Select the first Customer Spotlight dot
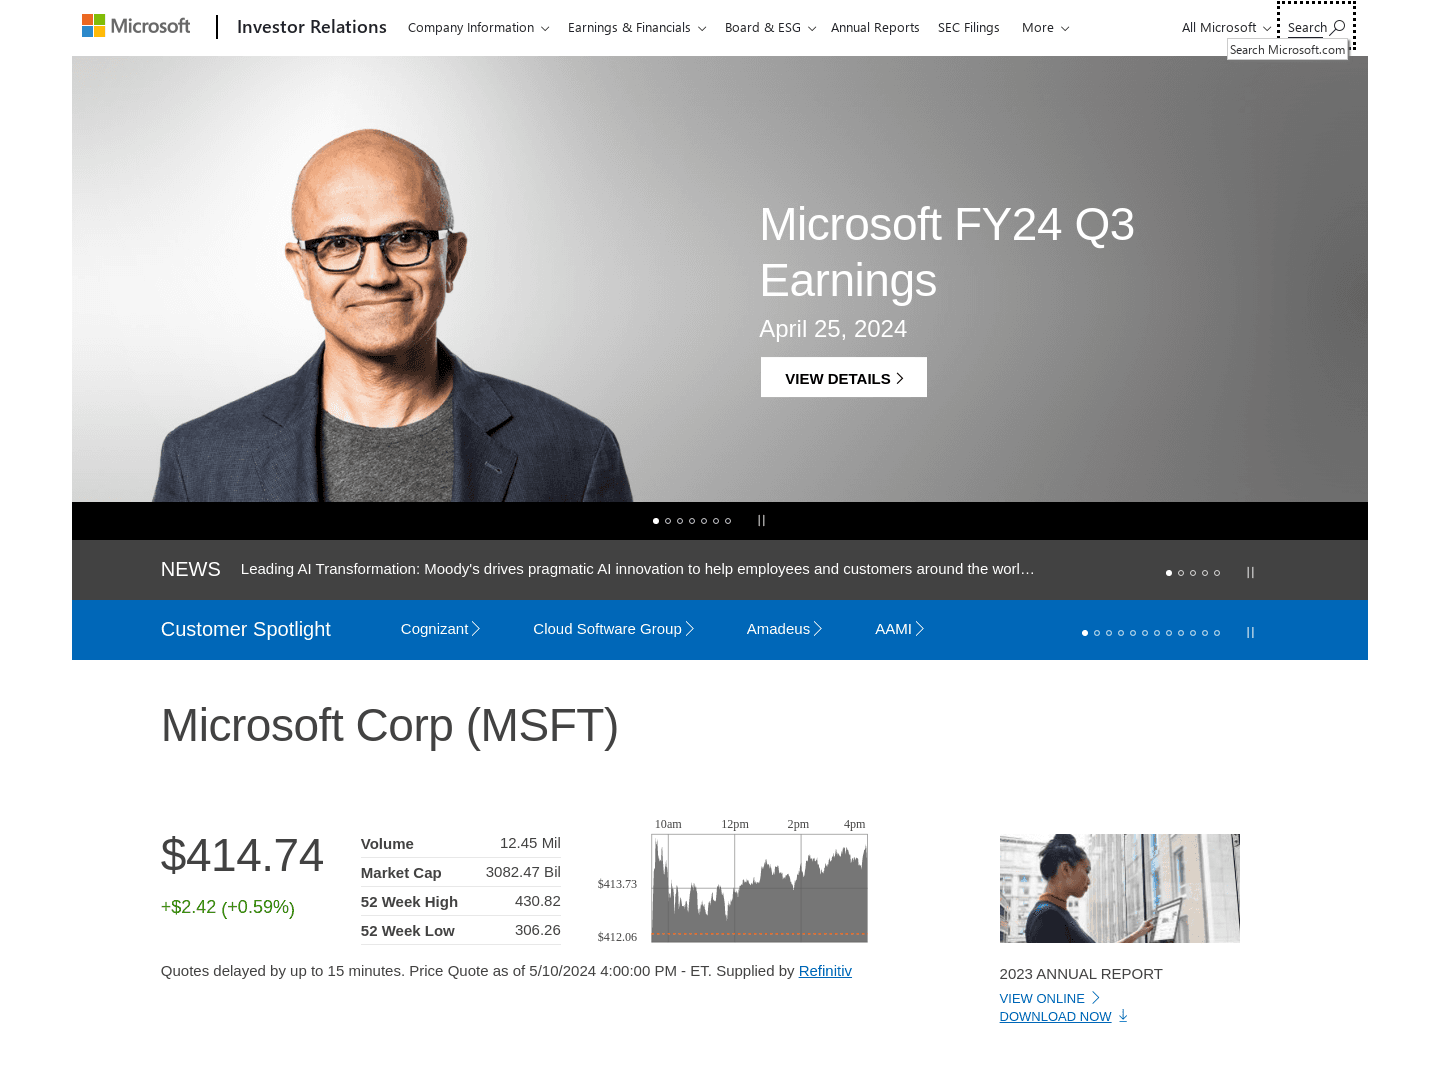The height and width of the screenshot is (1080, 1440). pos(1084,633)
